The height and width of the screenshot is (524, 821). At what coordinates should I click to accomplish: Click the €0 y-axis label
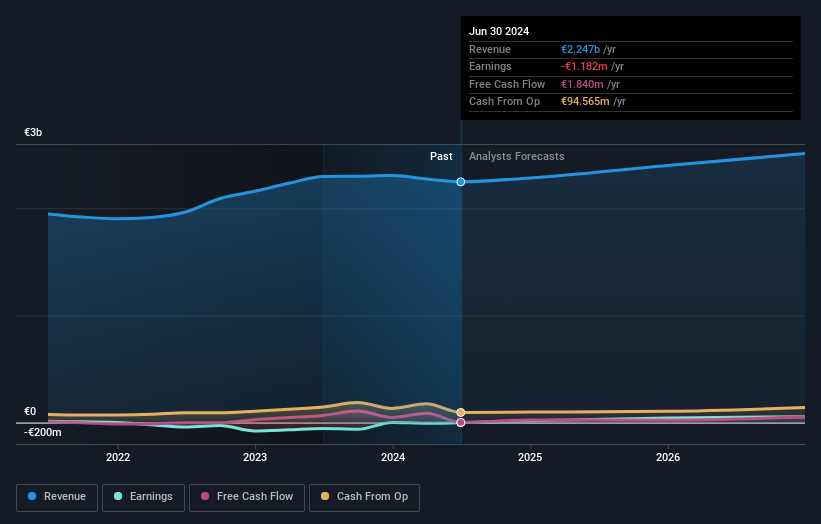(30, 411)
